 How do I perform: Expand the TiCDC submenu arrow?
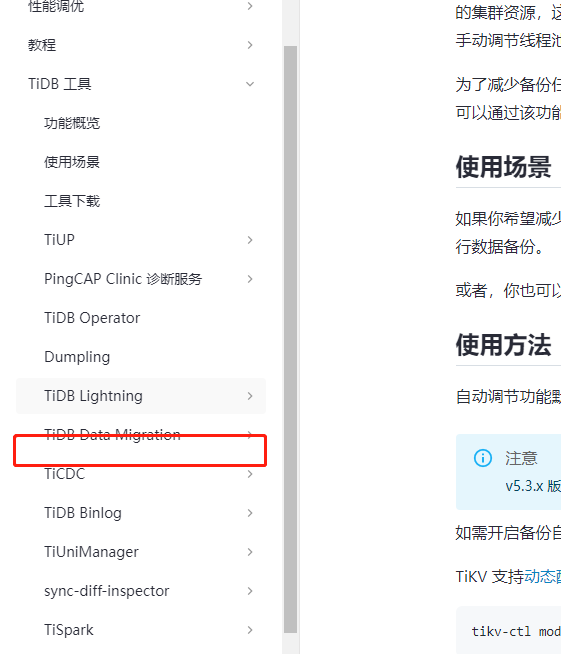250,474
